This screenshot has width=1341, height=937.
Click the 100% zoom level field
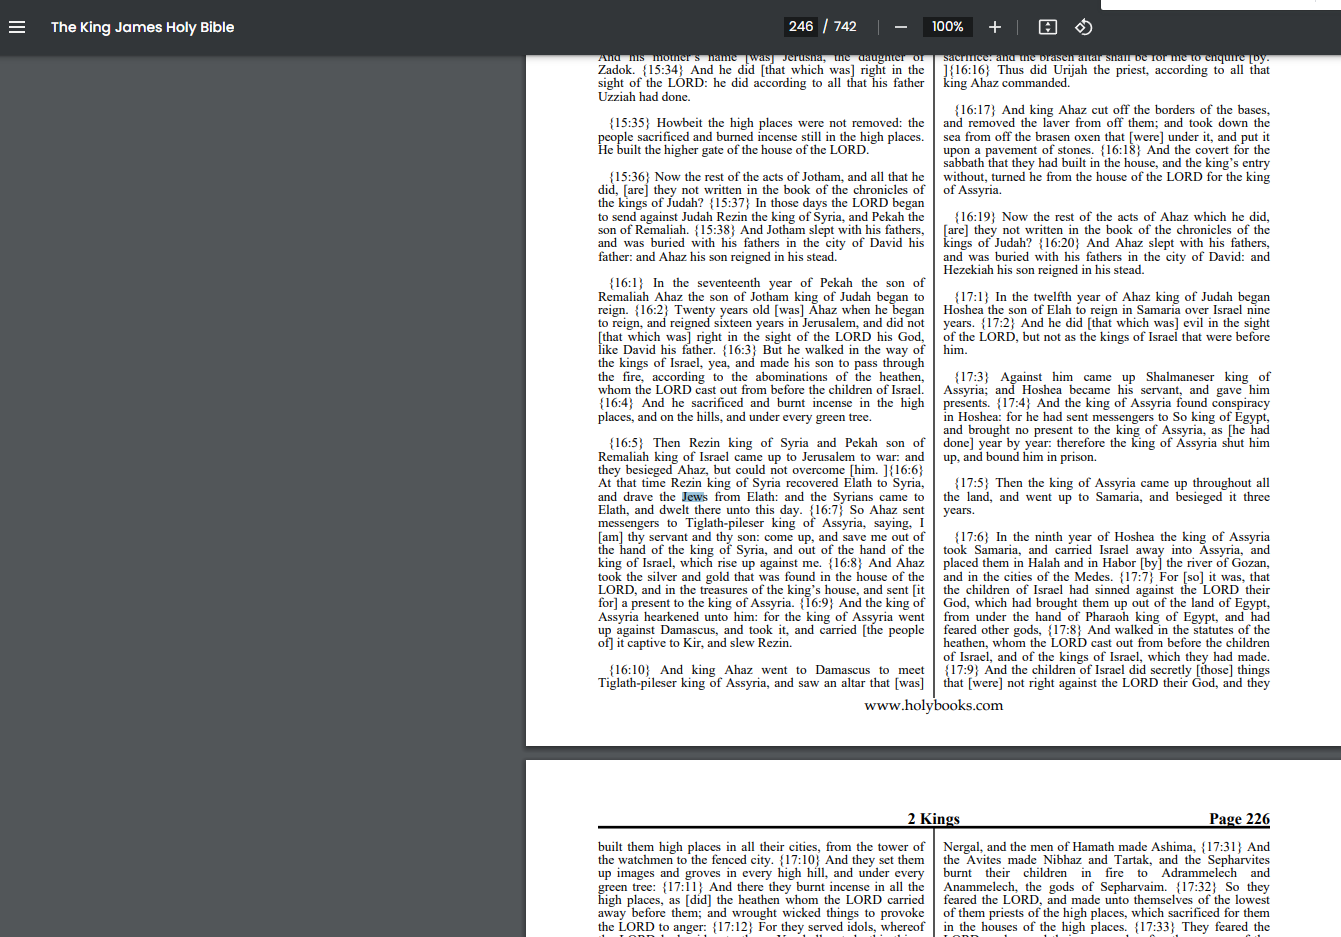click(x=947, y=27)
